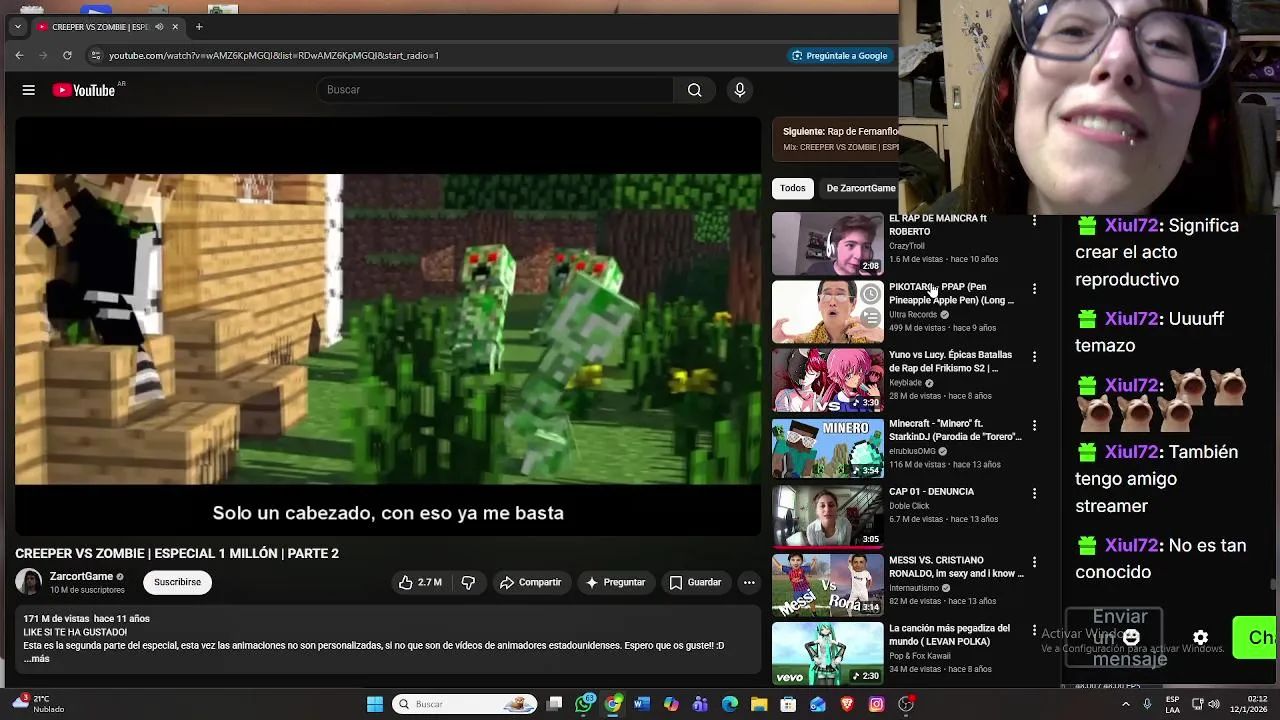1280x720 pixels.
Task: Open site info icon in address bar
Action: click(96, 56)
